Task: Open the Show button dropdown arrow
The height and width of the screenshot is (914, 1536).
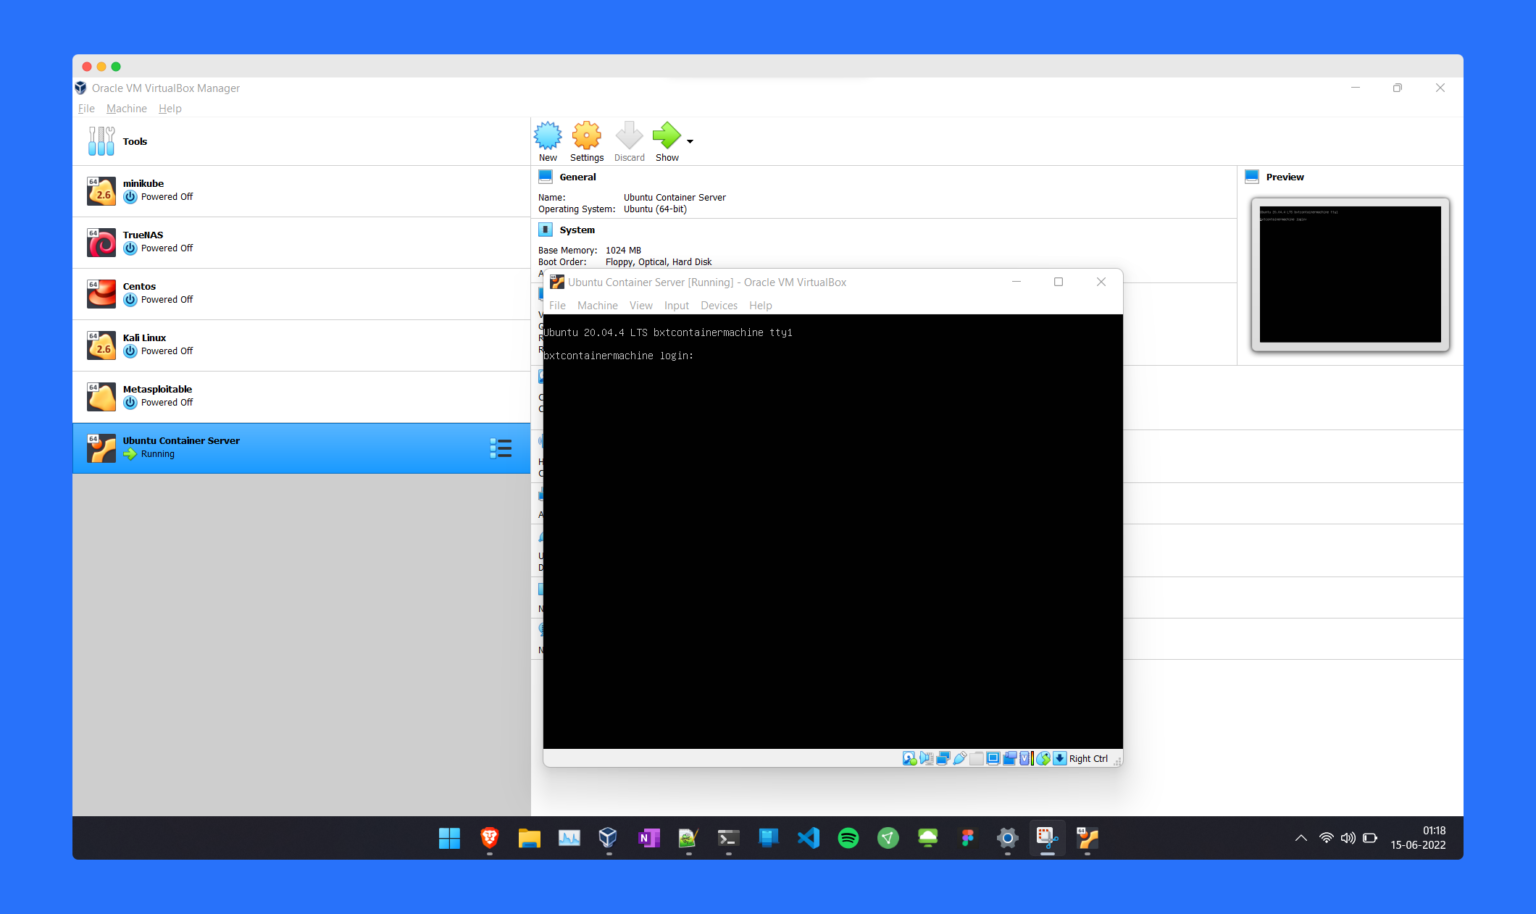Action: point(688,140)
